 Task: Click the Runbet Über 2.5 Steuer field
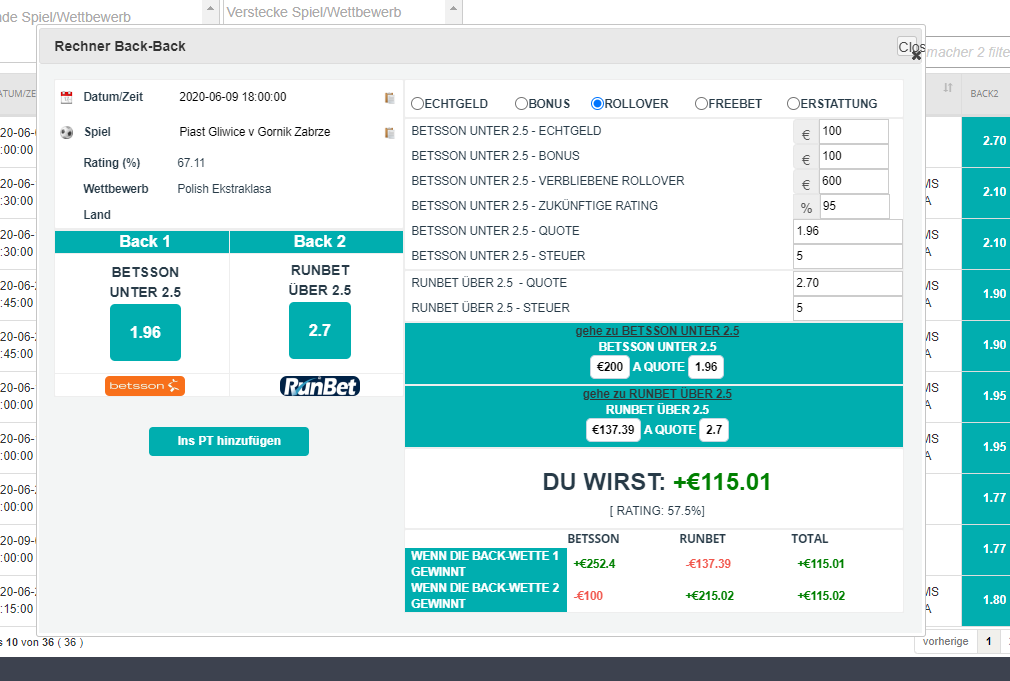tap(848, 309)
